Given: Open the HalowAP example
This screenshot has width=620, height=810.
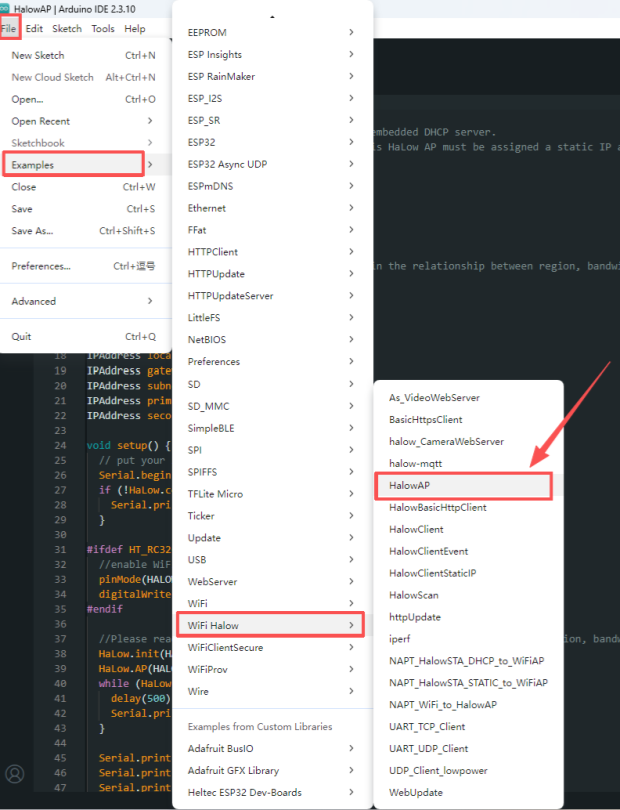Looking at the screenshot, I should coord(468,486).
